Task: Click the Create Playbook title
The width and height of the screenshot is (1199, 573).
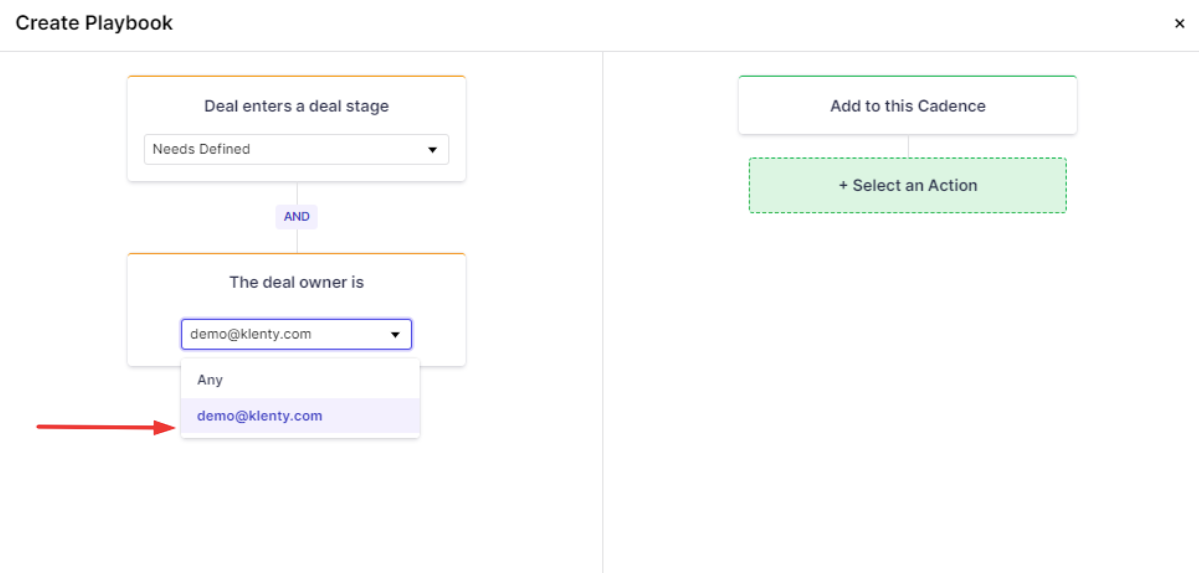Action: 94,23
